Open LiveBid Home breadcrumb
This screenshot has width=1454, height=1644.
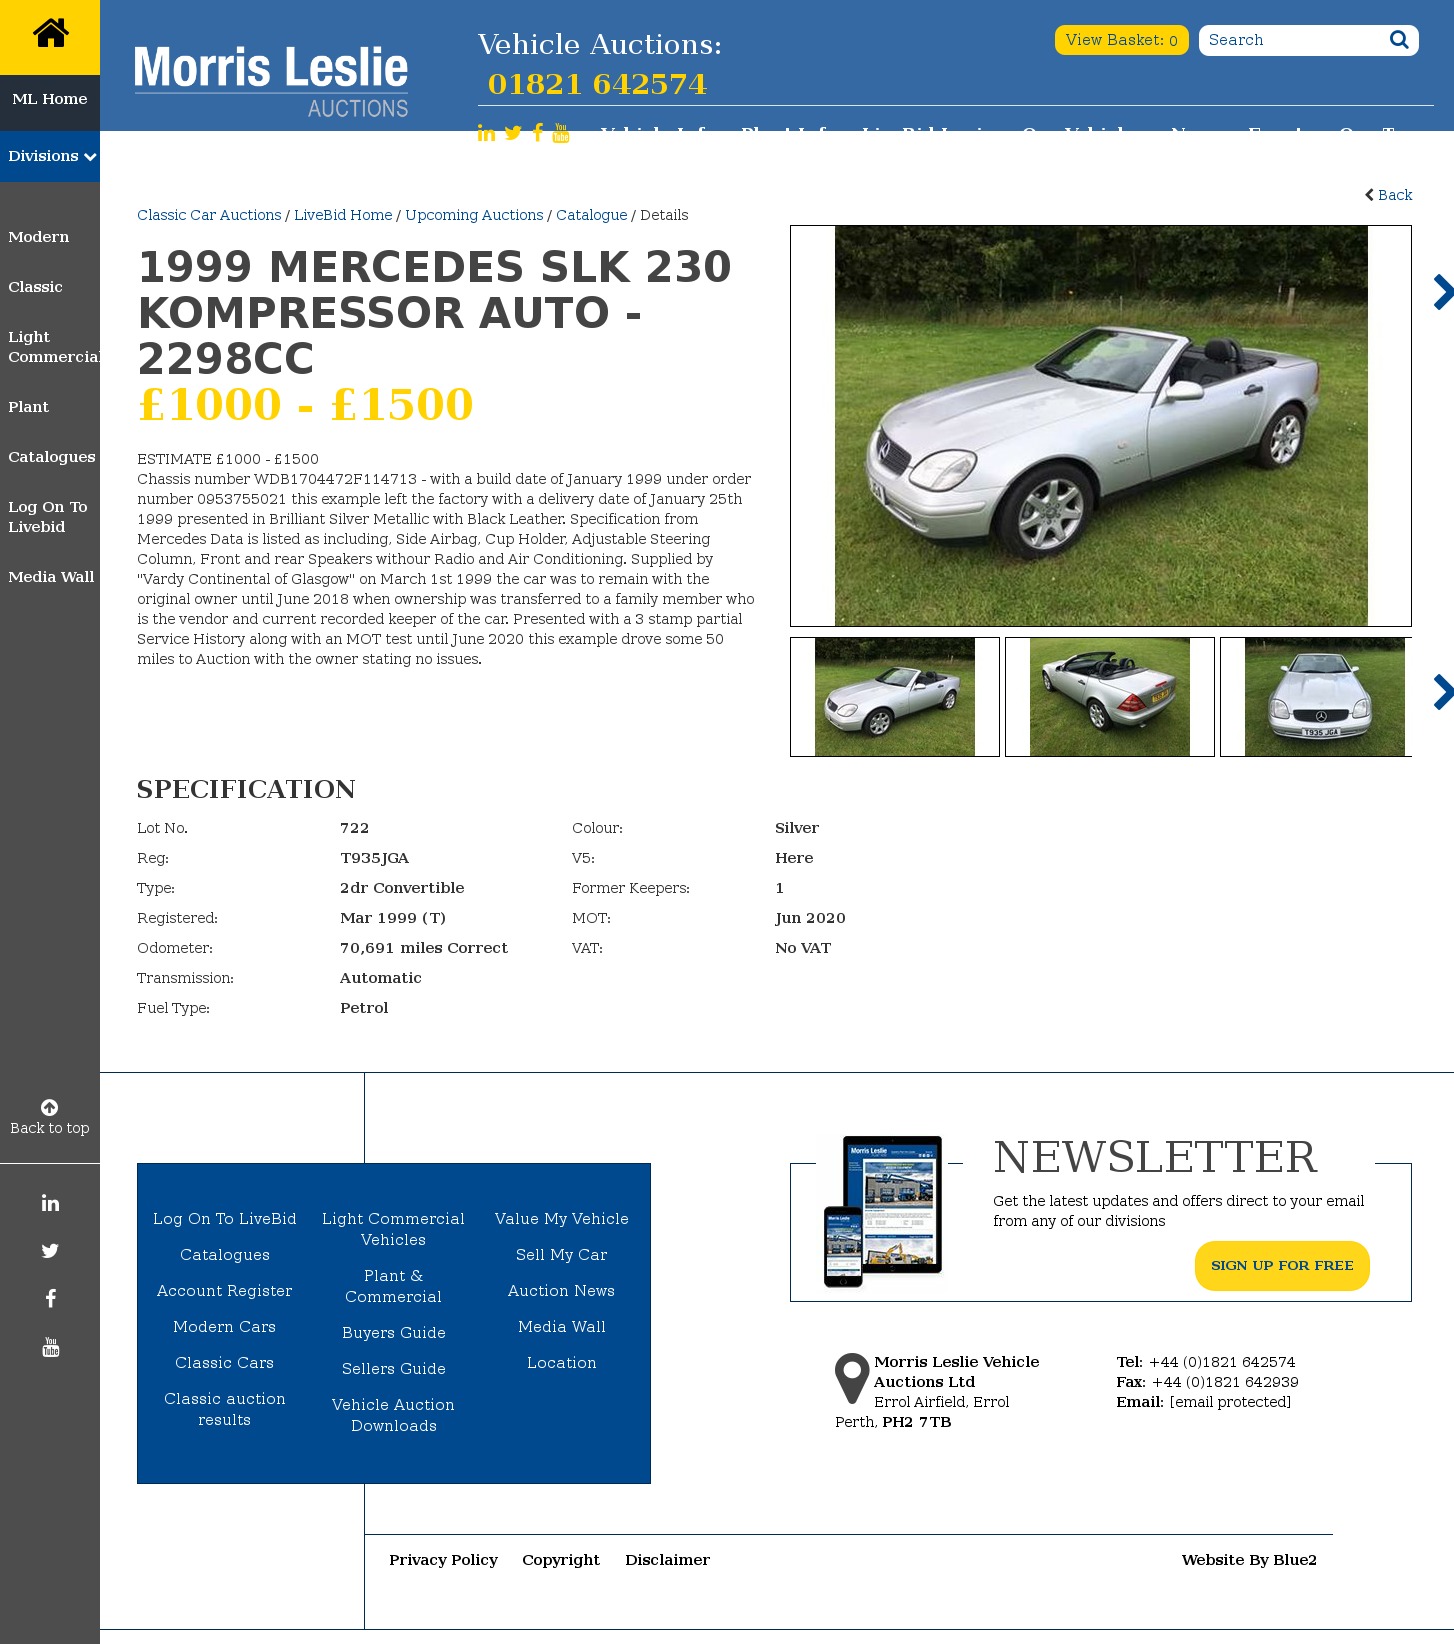(x=343, y=215)
